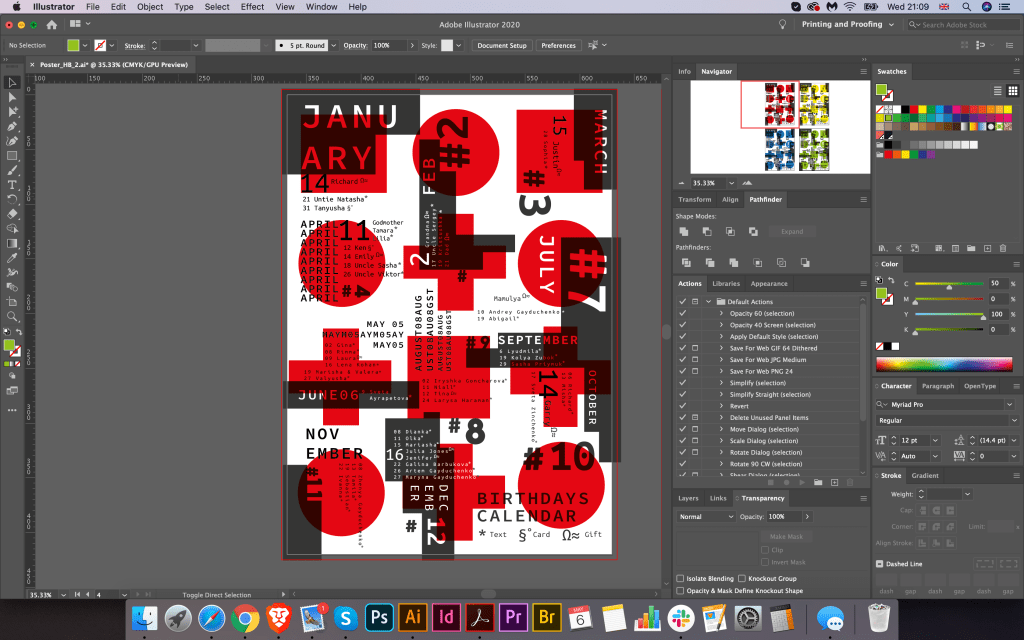Click the Document Setup button
This screenshot has width=1024, height=640.
tap(501, 45)
